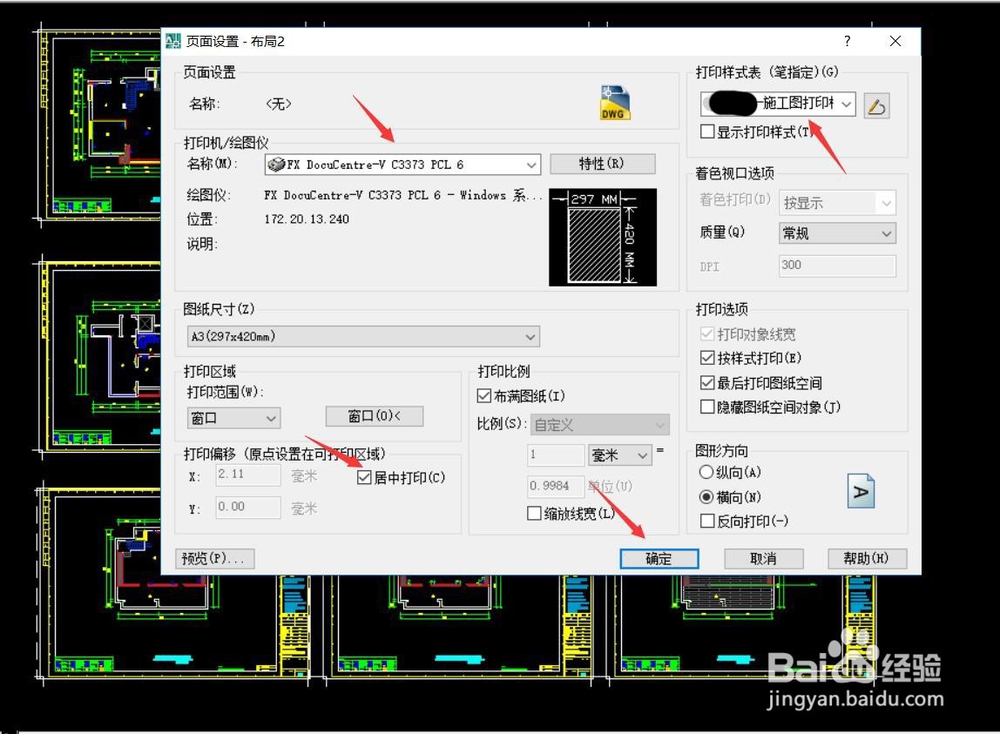Image resolution: width=1000 pixels, height=734 pixels.
Task: Select 纵向(A) orientation radio button
Action: pyautogui.click(x=706, y=472)
